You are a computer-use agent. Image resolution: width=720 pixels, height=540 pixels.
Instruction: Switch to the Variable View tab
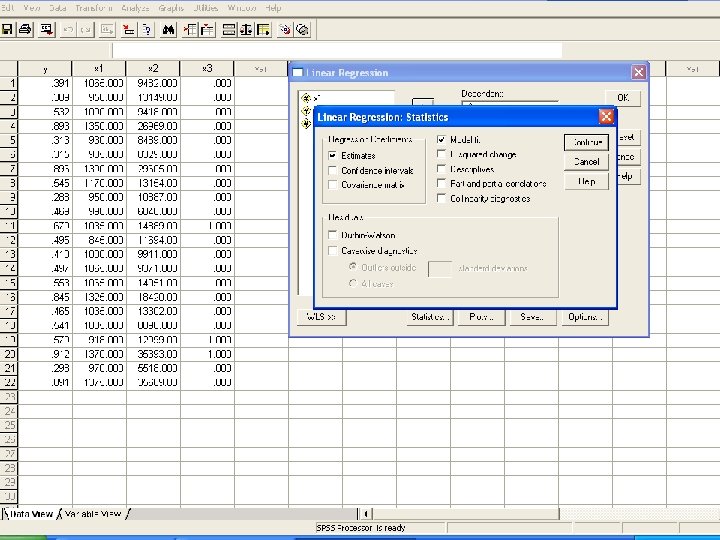pyautogui.click(x=93, y=514)
